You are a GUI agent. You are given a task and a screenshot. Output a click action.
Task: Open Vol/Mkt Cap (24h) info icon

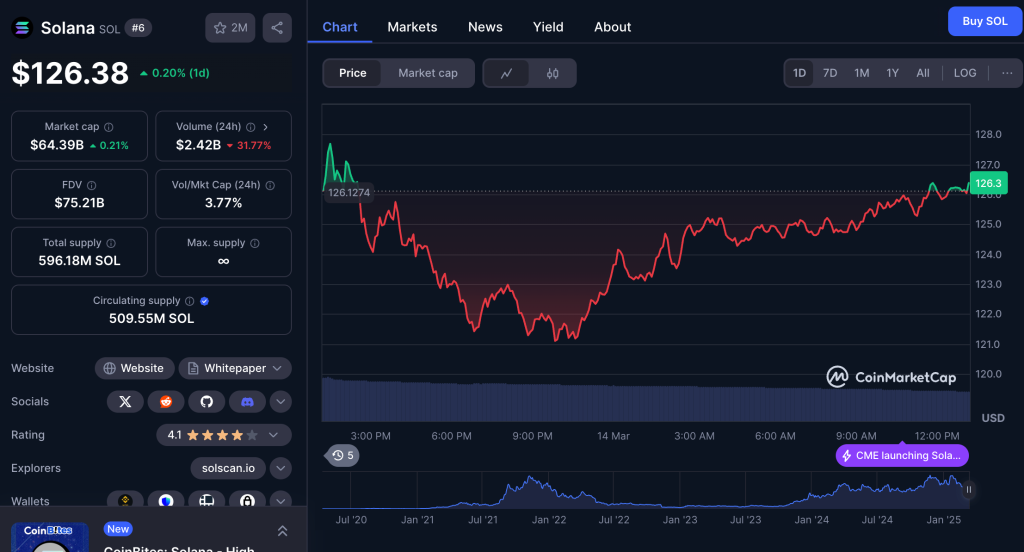tap(270, 186)
